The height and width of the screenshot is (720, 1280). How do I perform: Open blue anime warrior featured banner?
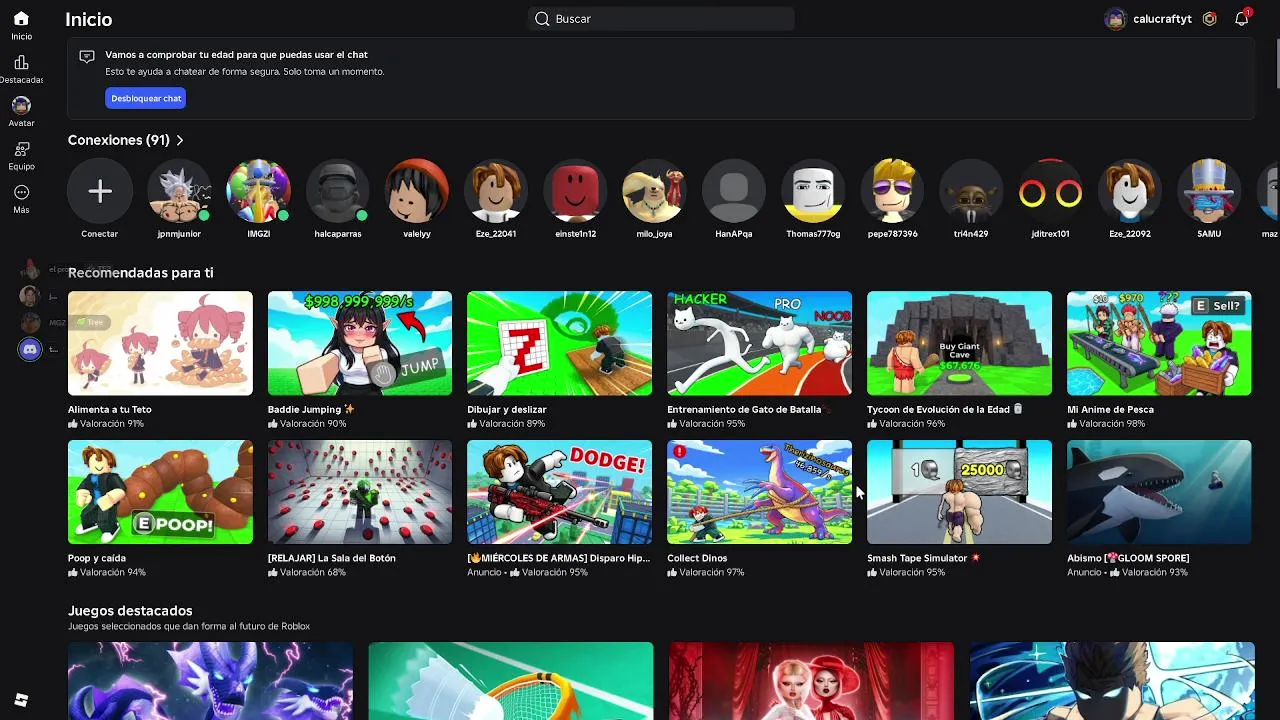point(1112,681)
